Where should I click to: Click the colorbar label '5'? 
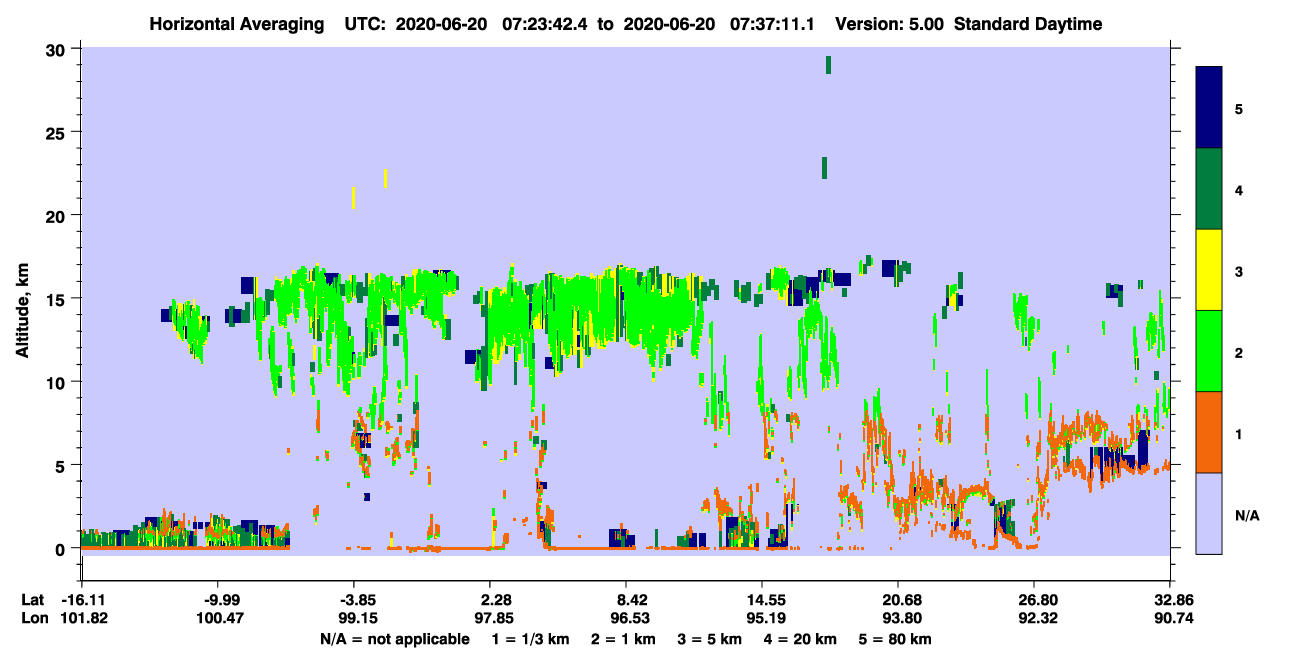pos(1239,109)
